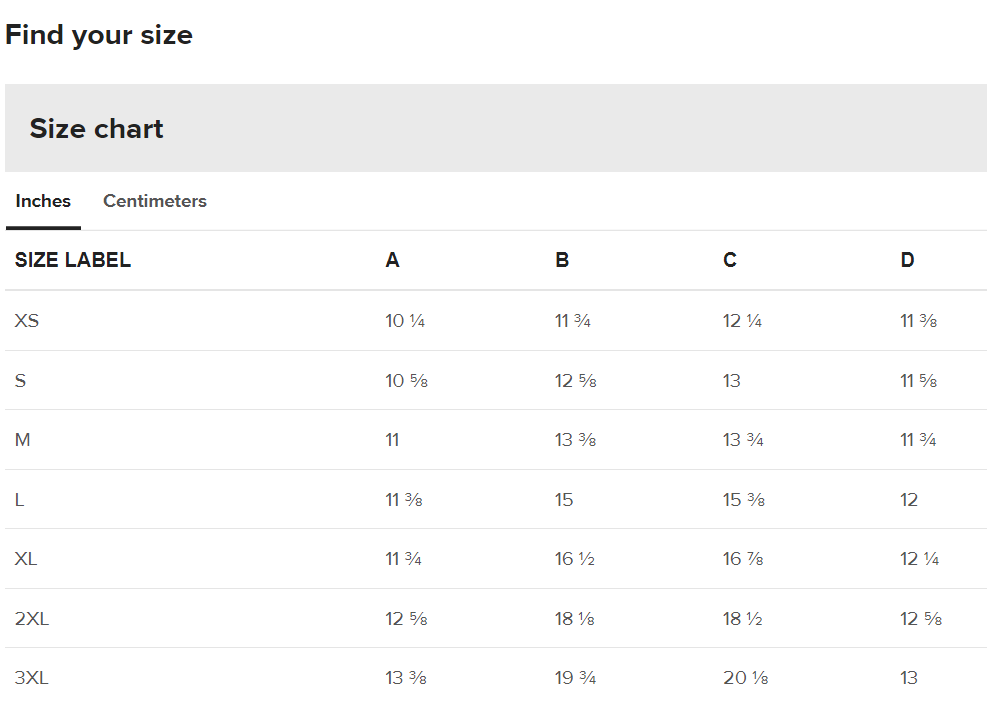Click the Find your size heading

pos(99,35)
